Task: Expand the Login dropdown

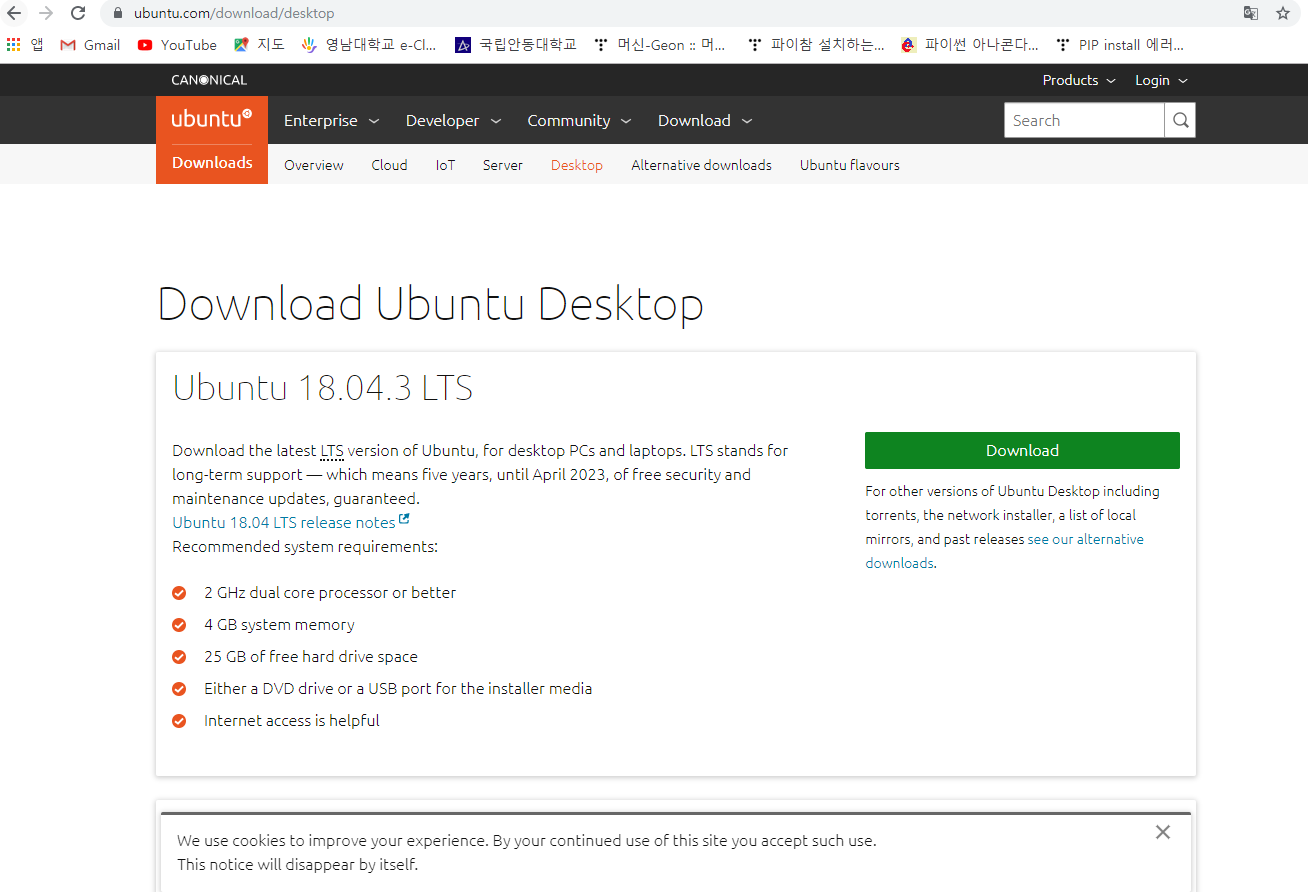Action: coord(1161,80)
